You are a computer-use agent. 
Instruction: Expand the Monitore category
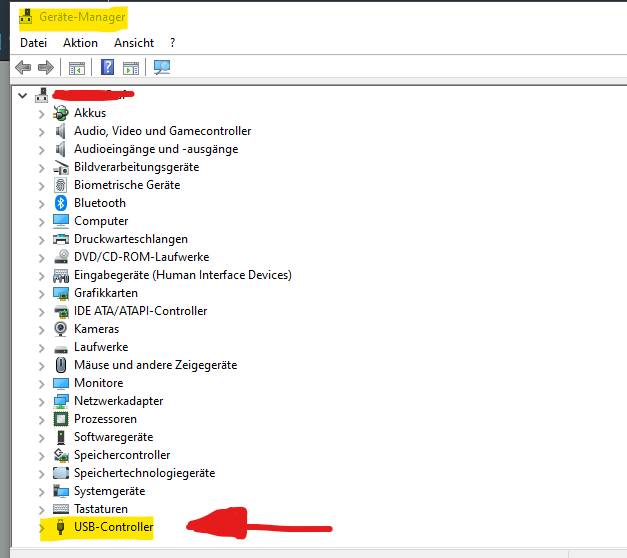tap(42, 384)
